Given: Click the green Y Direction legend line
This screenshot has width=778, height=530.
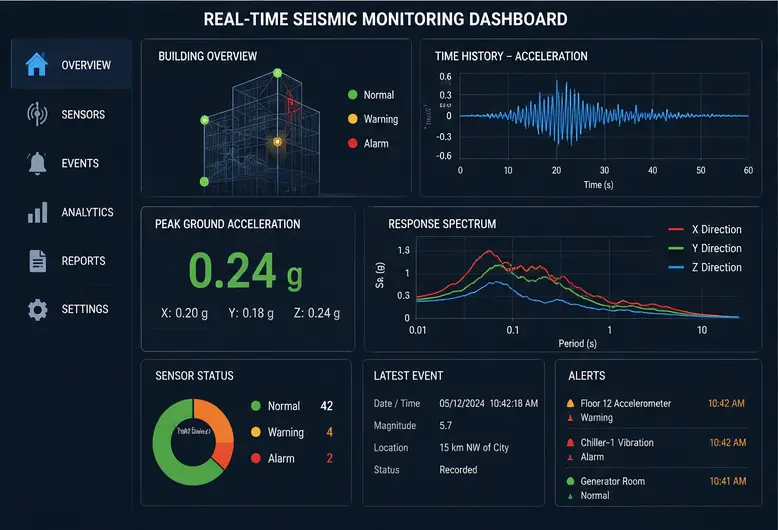Looking at the screenshot, I should (x=676, y=248).
